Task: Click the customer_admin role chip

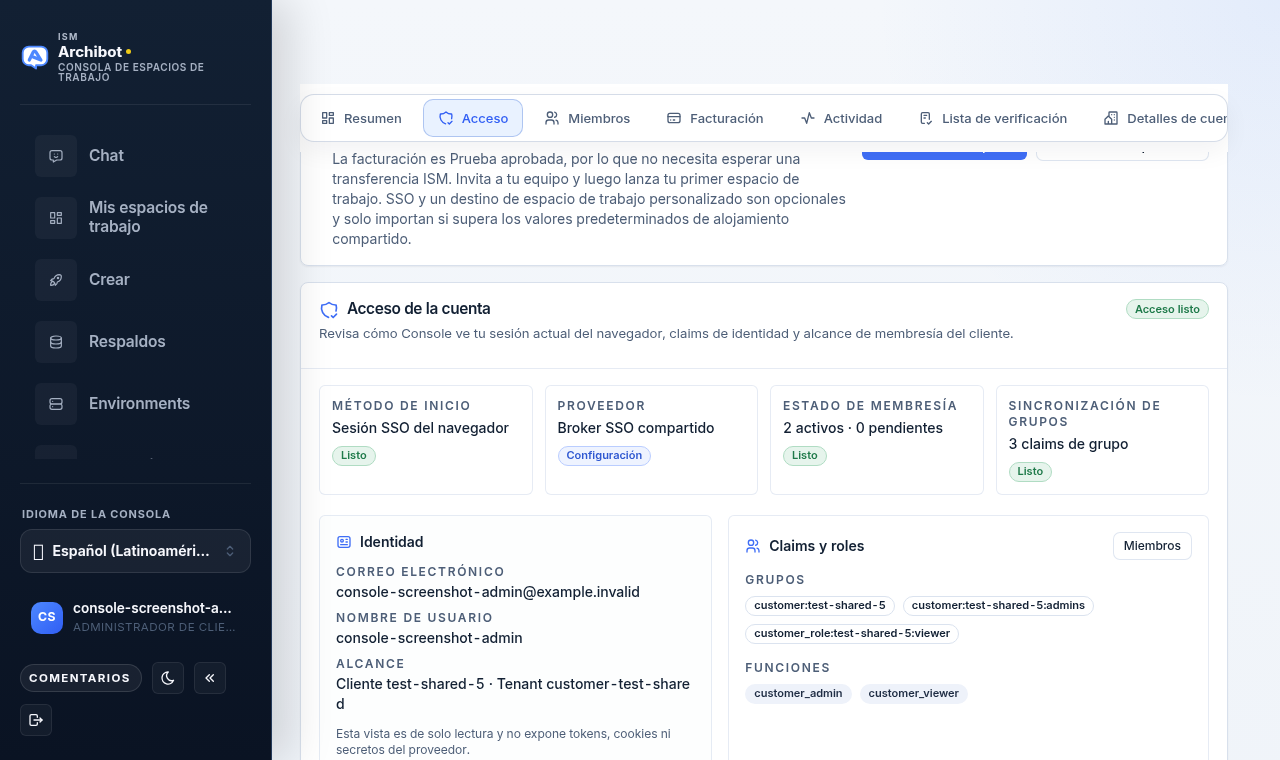Action: (798, 693)
